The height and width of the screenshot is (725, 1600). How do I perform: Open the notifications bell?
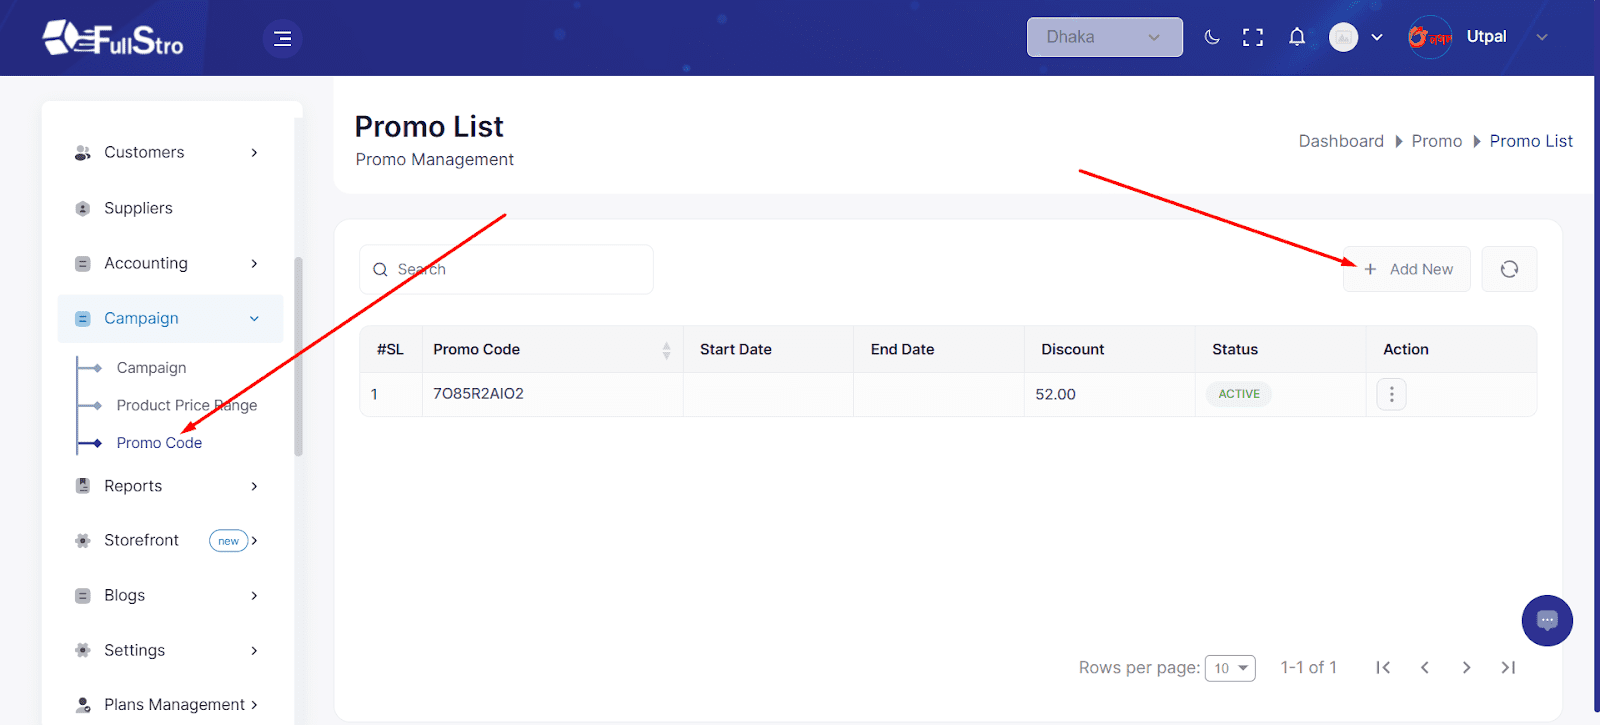1297,37
